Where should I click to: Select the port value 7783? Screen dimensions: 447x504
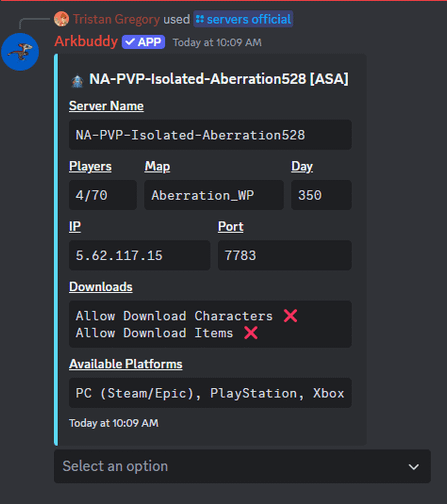240,256
